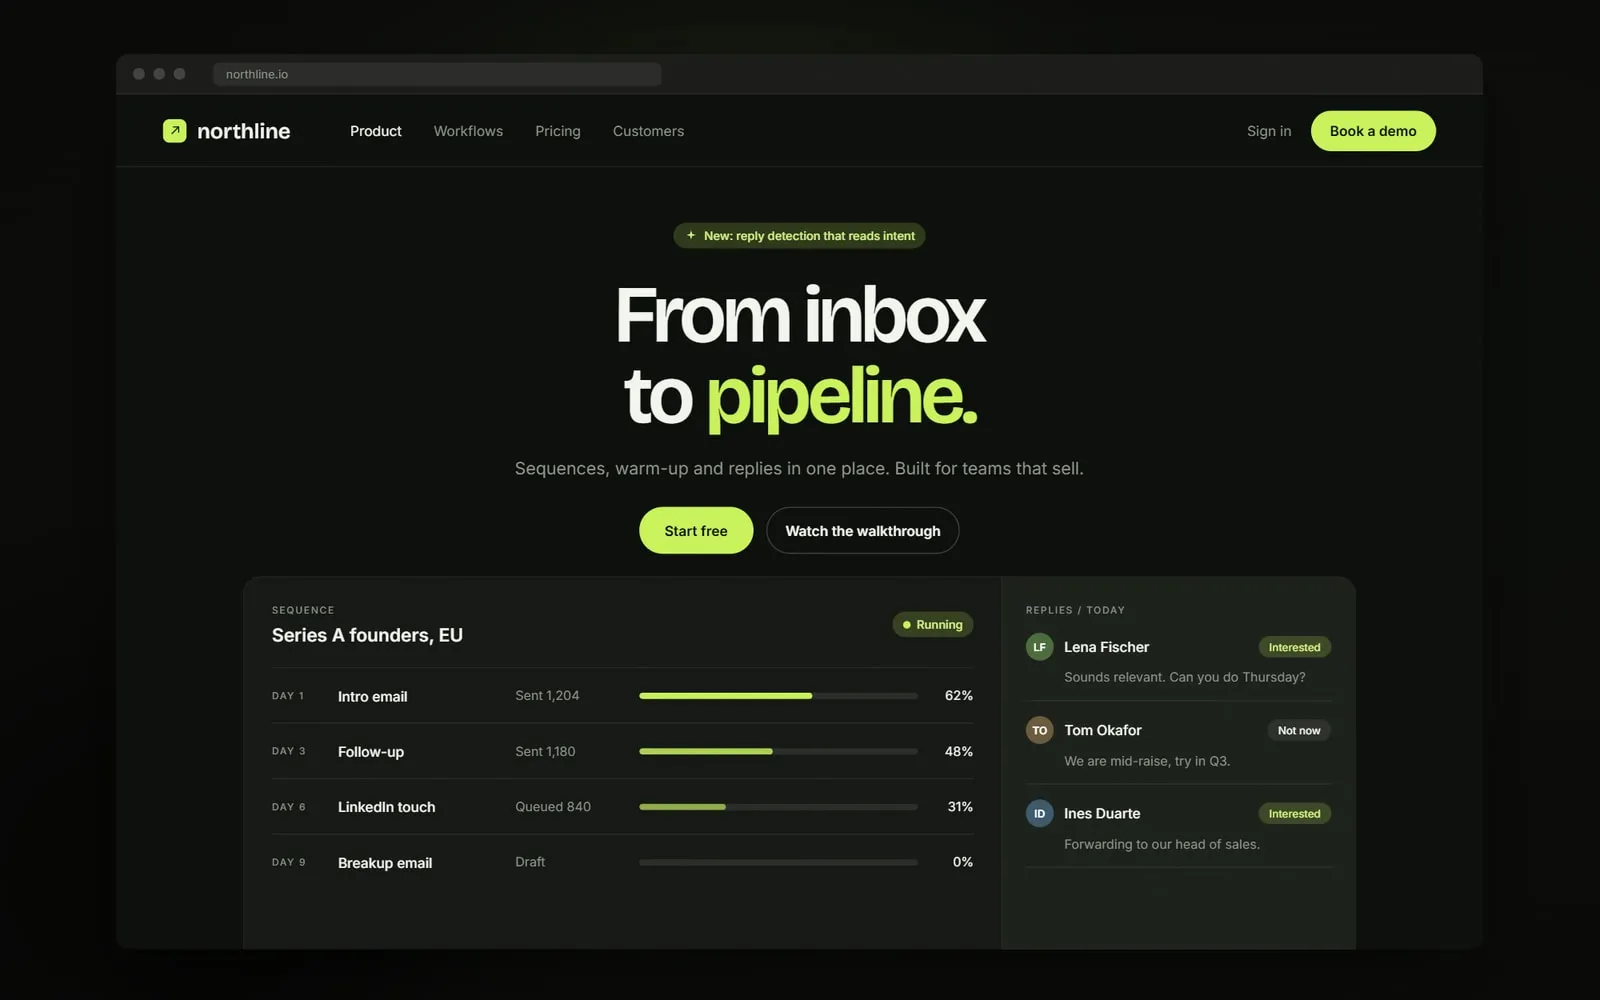Click the Start free button
Screen dimensions: 1600x1000
696,530
